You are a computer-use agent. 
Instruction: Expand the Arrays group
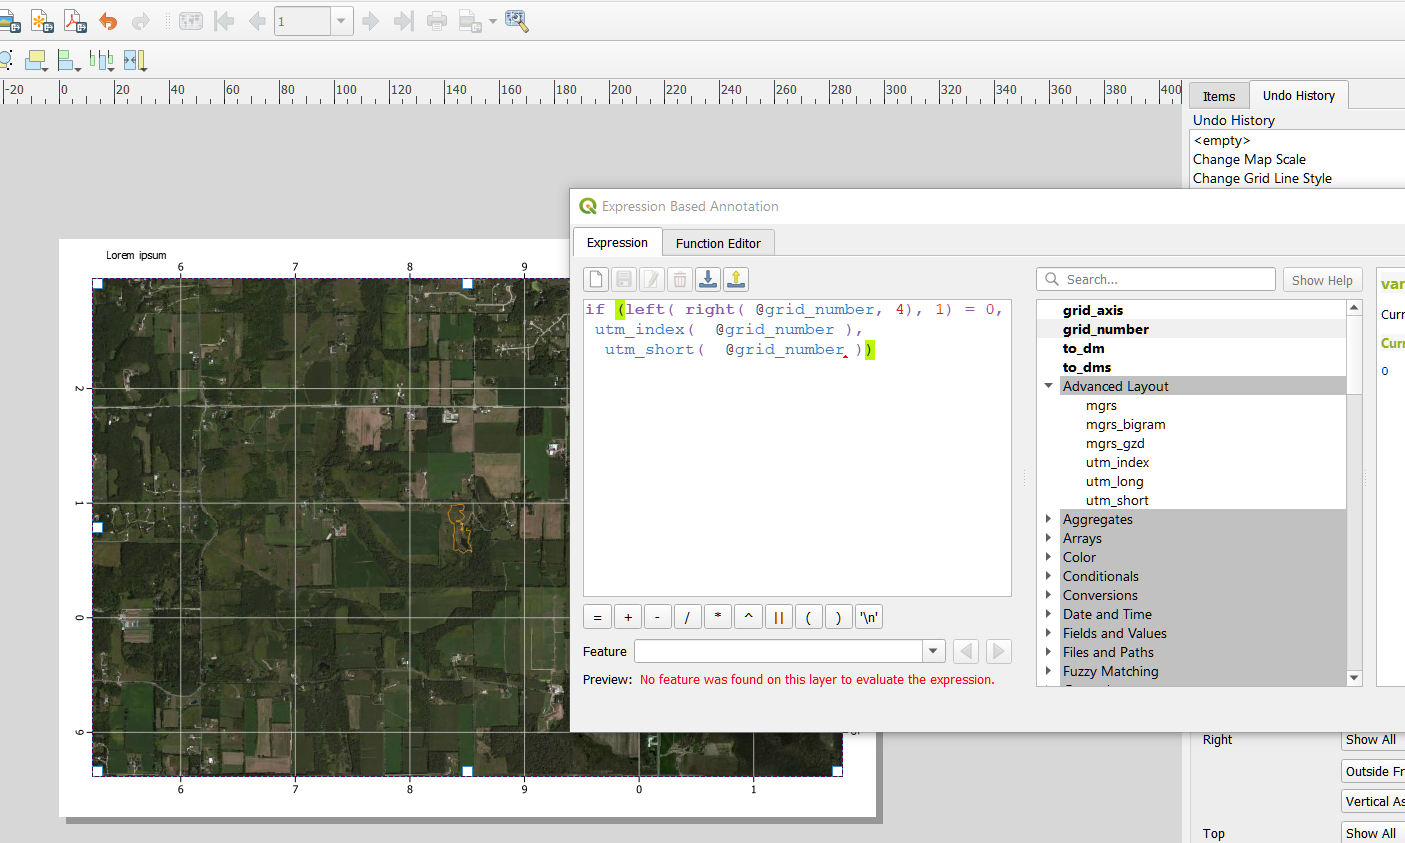(x=1048, y=538)
